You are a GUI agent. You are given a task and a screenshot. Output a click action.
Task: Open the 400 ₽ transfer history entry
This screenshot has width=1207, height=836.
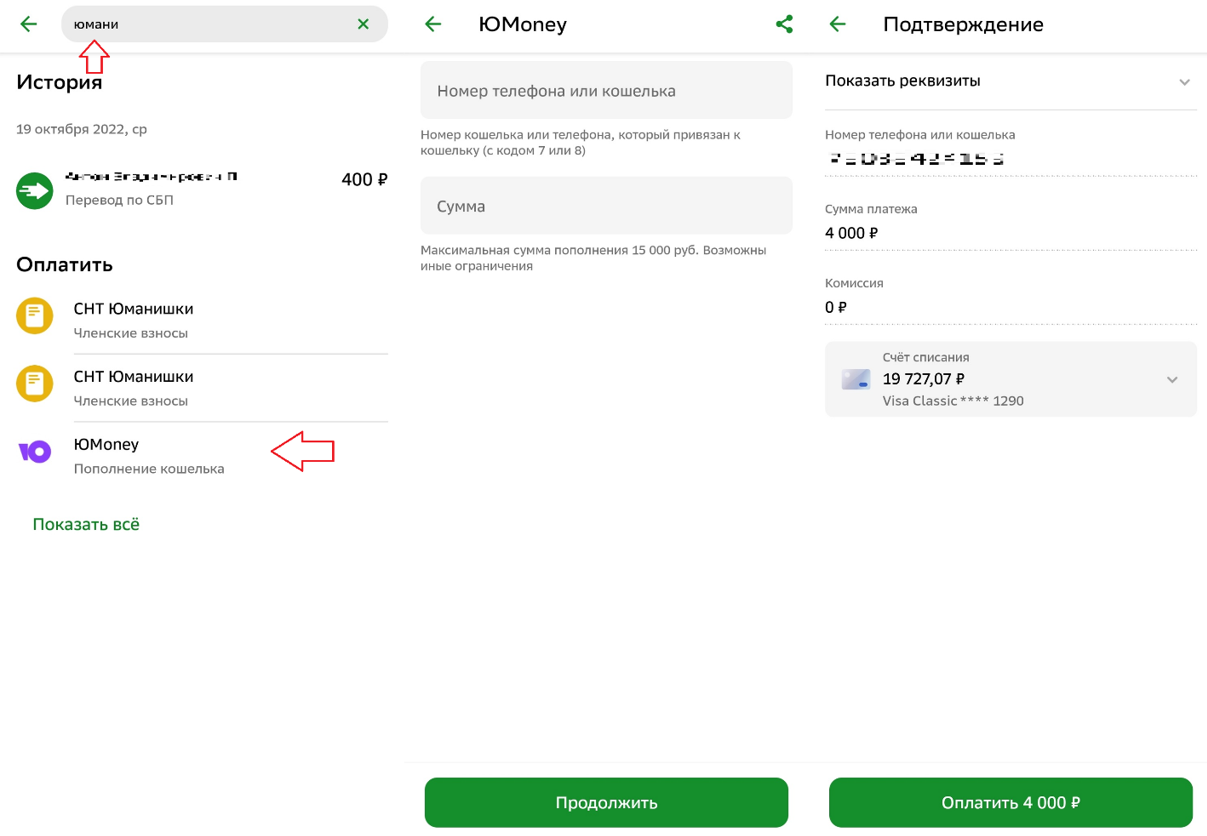coord(202,188)
